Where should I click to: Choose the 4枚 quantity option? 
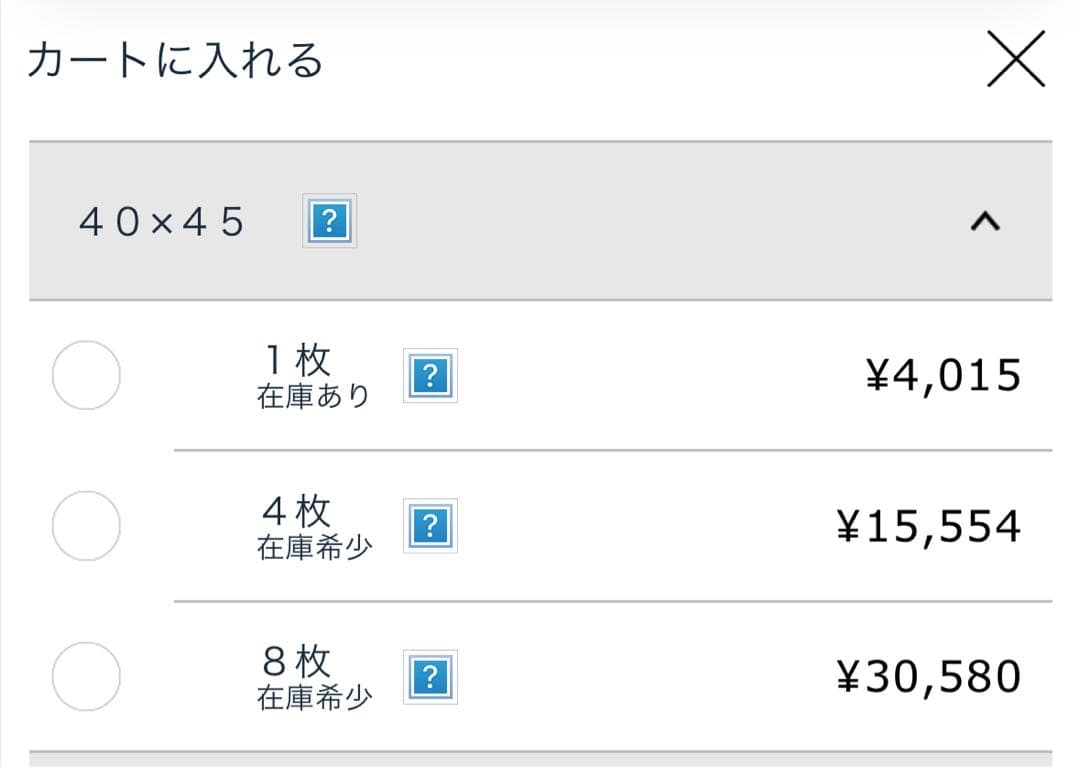tap(86, 525)
